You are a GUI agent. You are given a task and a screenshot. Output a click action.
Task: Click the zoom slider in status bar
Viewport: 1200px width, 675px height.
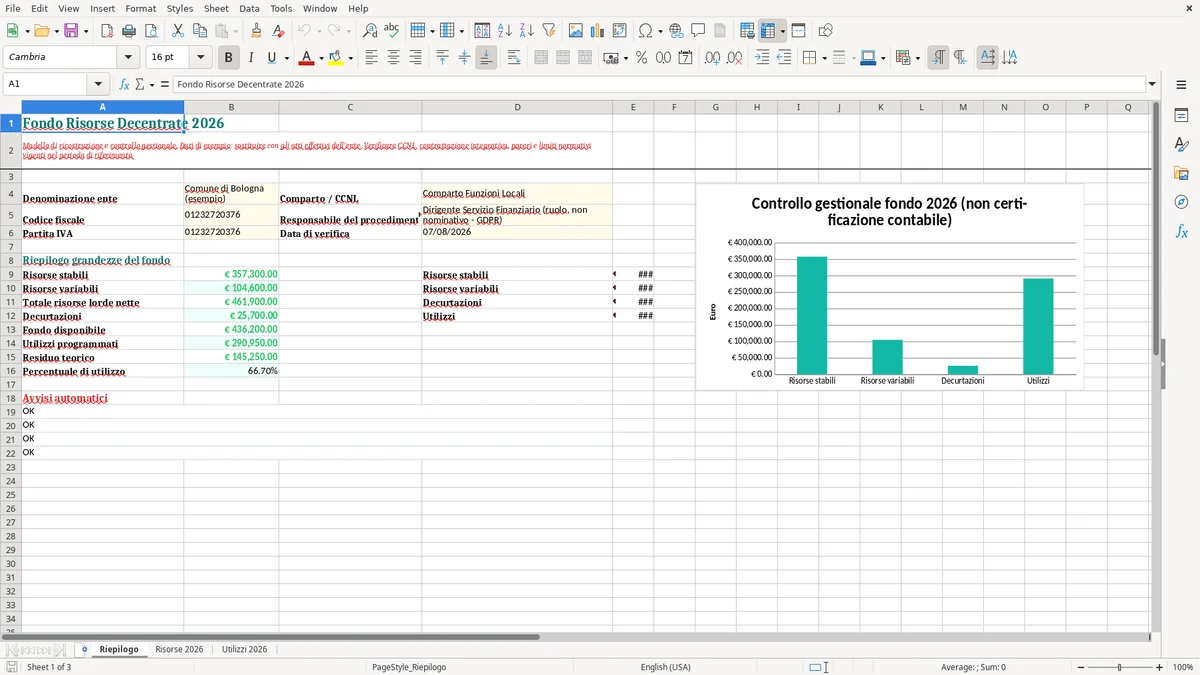tap(1120, 667)
